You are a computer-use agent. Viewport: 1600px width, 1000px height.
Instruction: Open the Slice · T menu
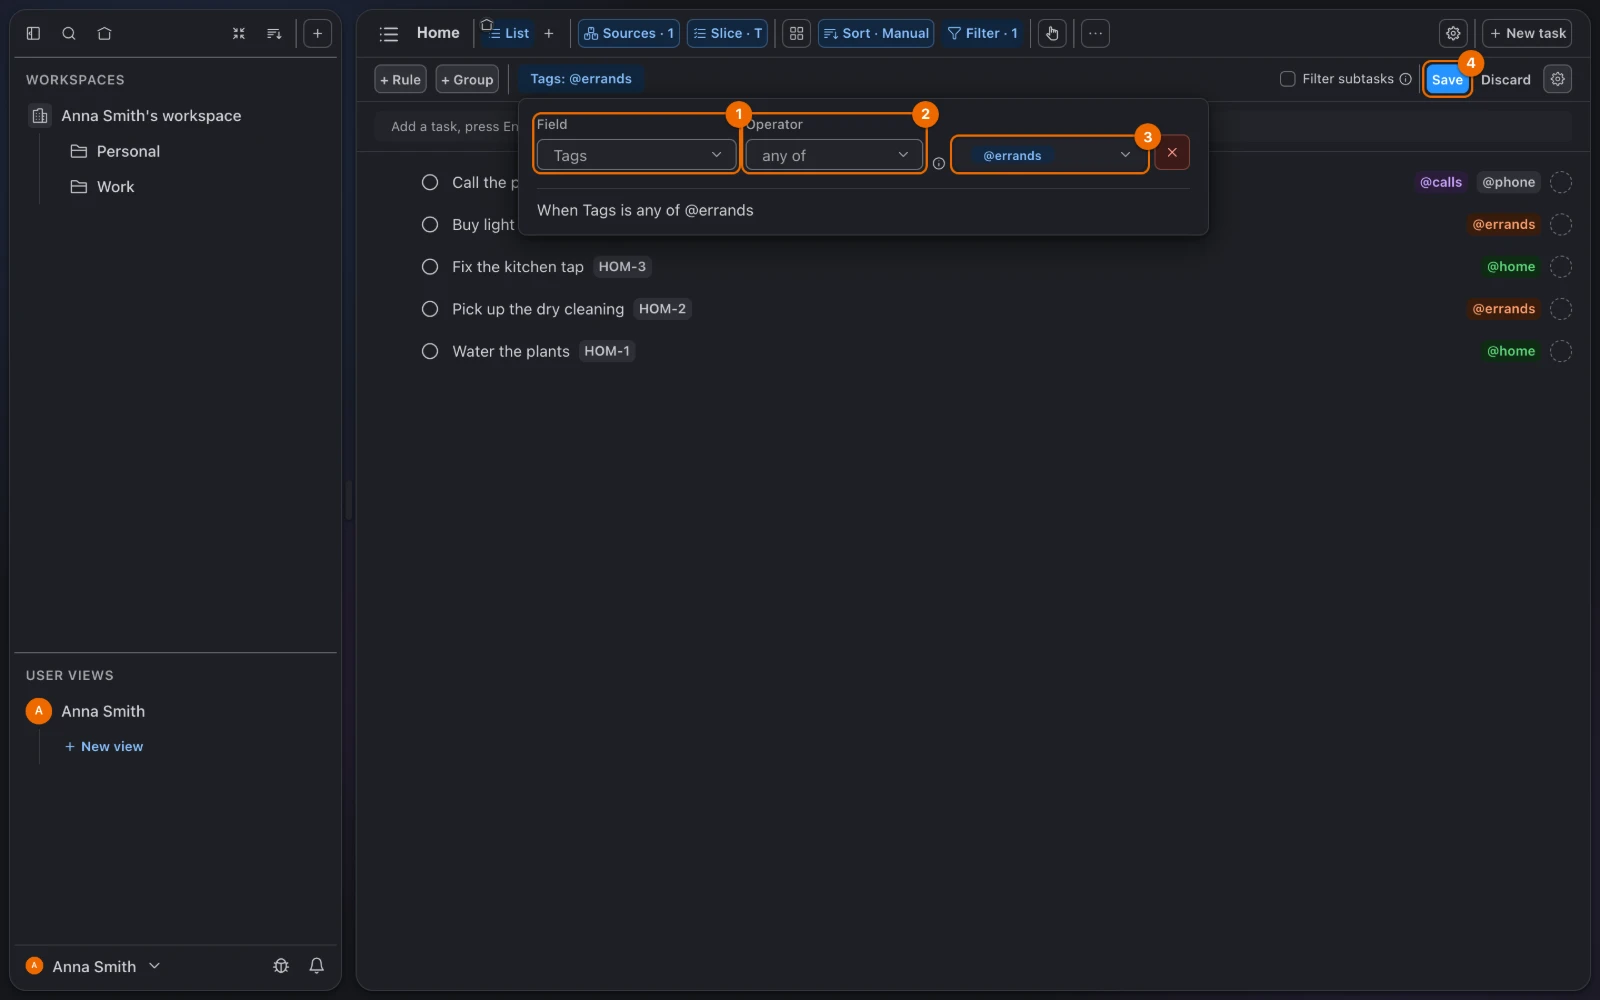[x=727, y=33]
